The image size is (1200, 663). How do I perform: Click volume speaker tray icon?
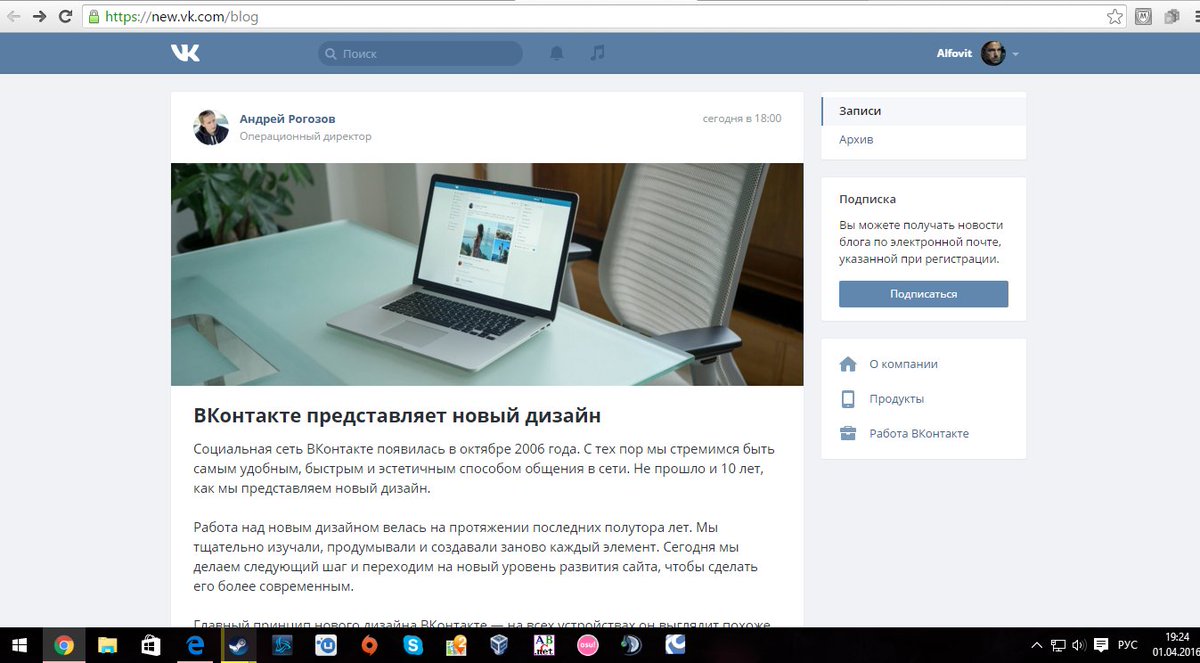1078,645
